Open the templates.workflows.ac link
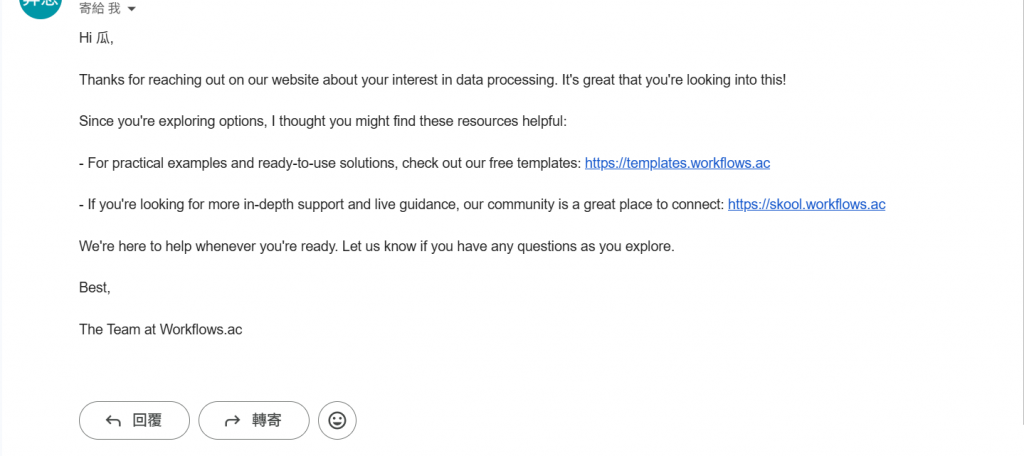Screen dimensions: 1024x456 tap(677, 163)
